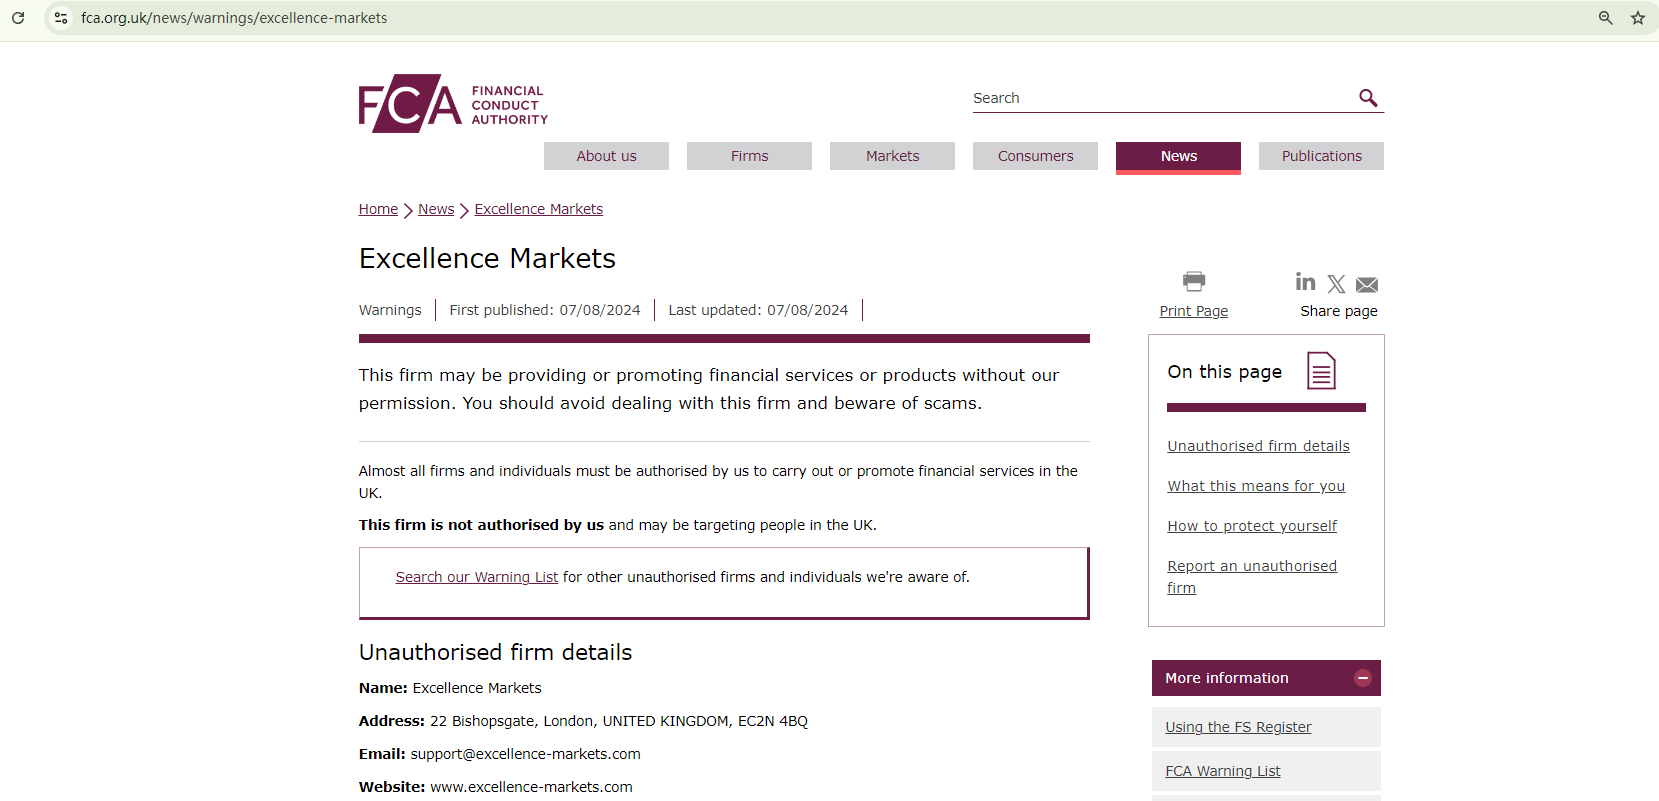Share page by email envelope icon
The height and width of the screenshot is (801, 1659).
coord(1367,285)
